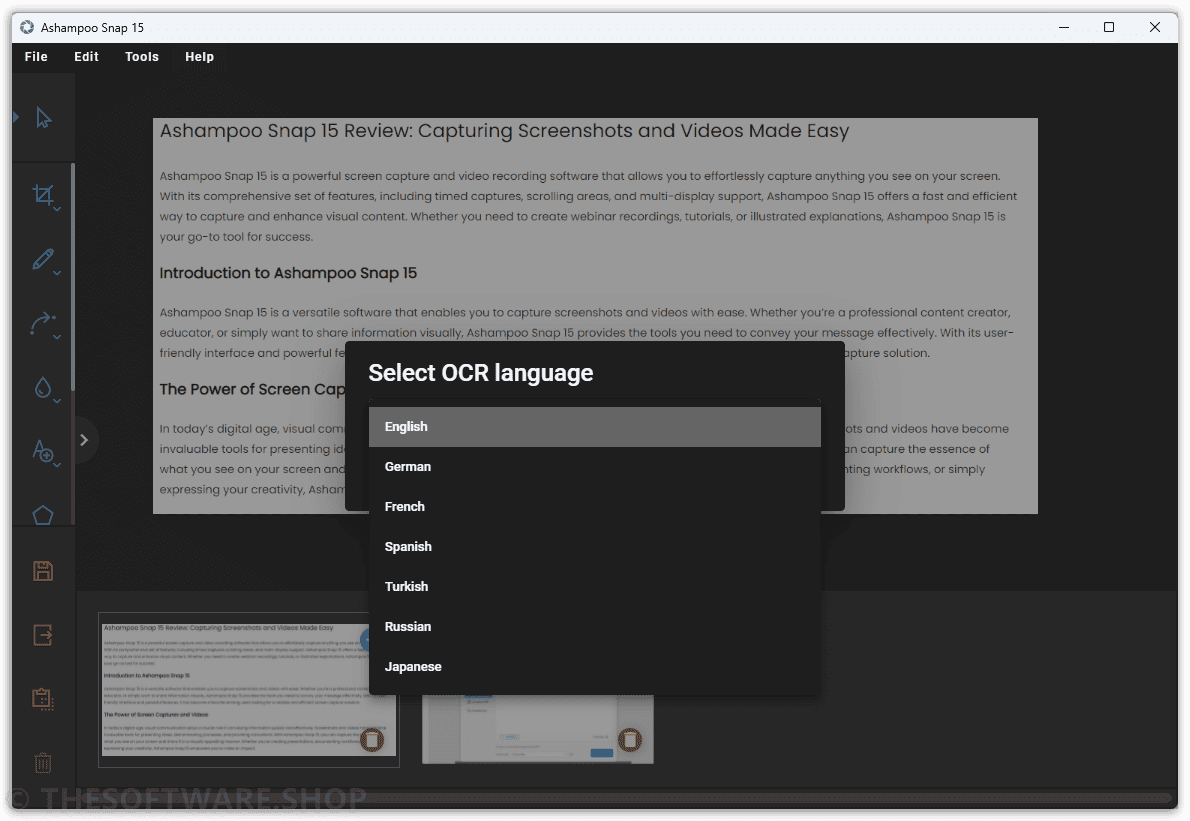Screen dimensions: 1190x821
Task: Pick the Pencil drawing tool
Action: [42, 259]
